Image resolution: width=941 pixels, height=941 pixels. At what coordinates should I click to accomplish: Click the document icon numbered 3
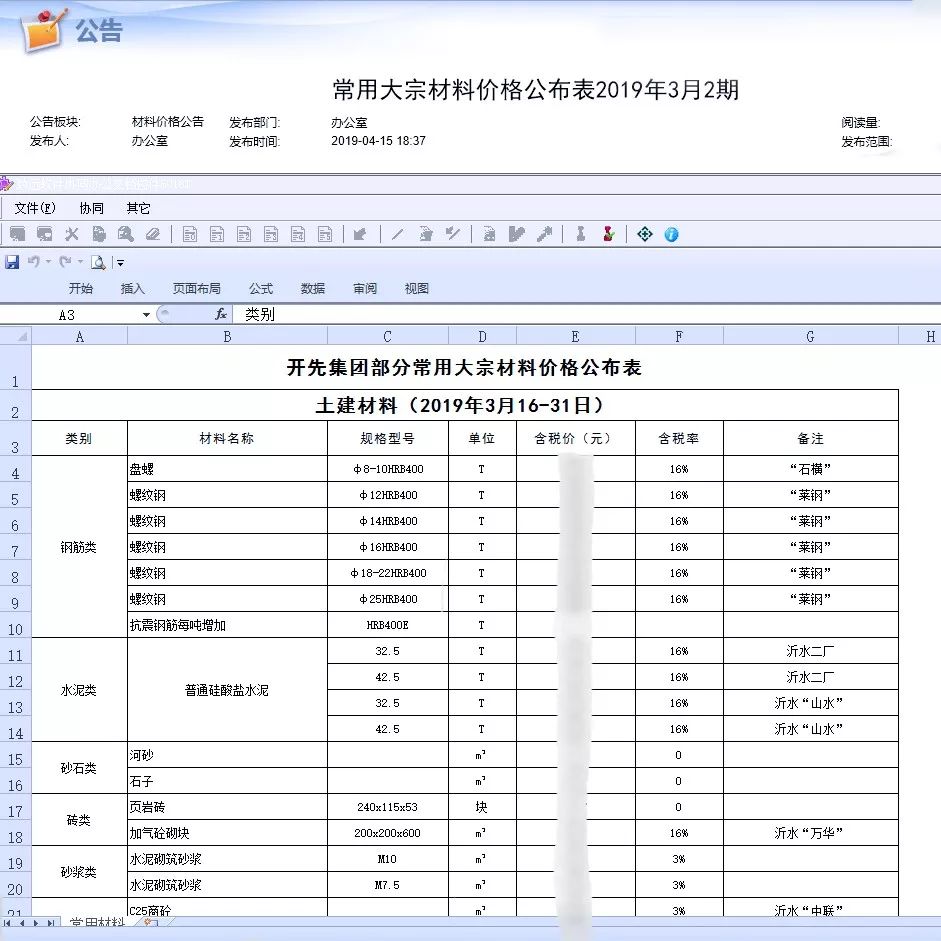click(x=271, y=234)
